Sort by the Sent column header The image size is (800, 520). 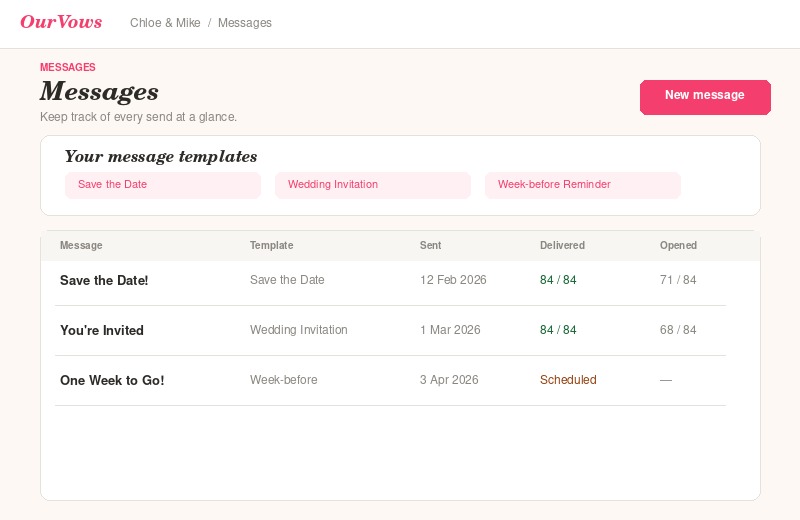click(430, 245)
